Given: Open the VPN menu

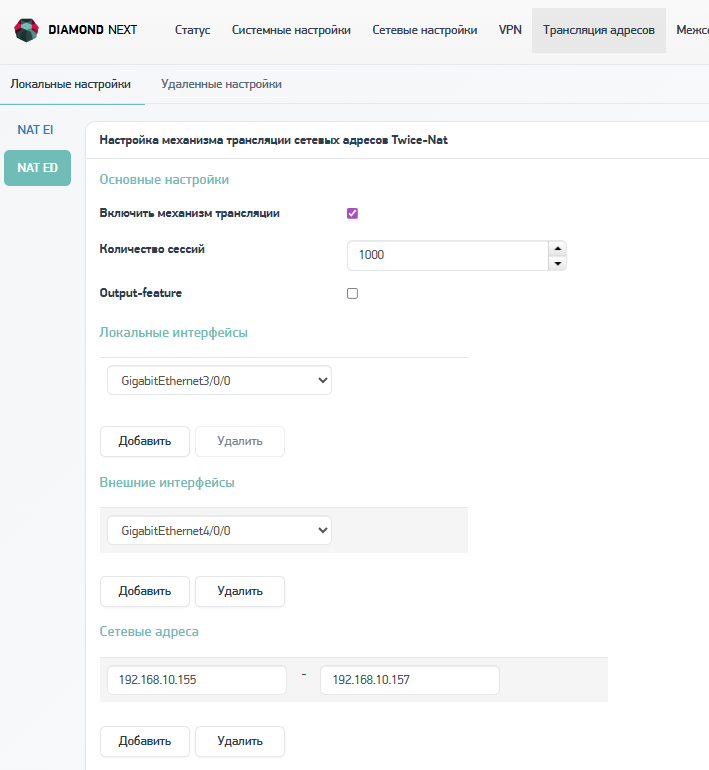Looking at the screenshot, I should click(510, 30).
